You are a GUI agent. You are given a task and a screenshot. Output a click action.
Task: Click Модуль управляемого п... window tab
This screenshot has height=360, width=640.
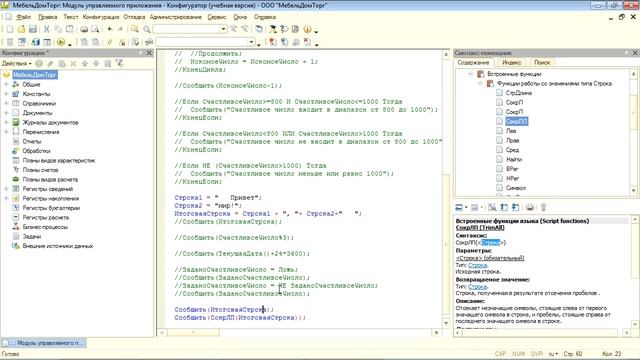[45, 343]
